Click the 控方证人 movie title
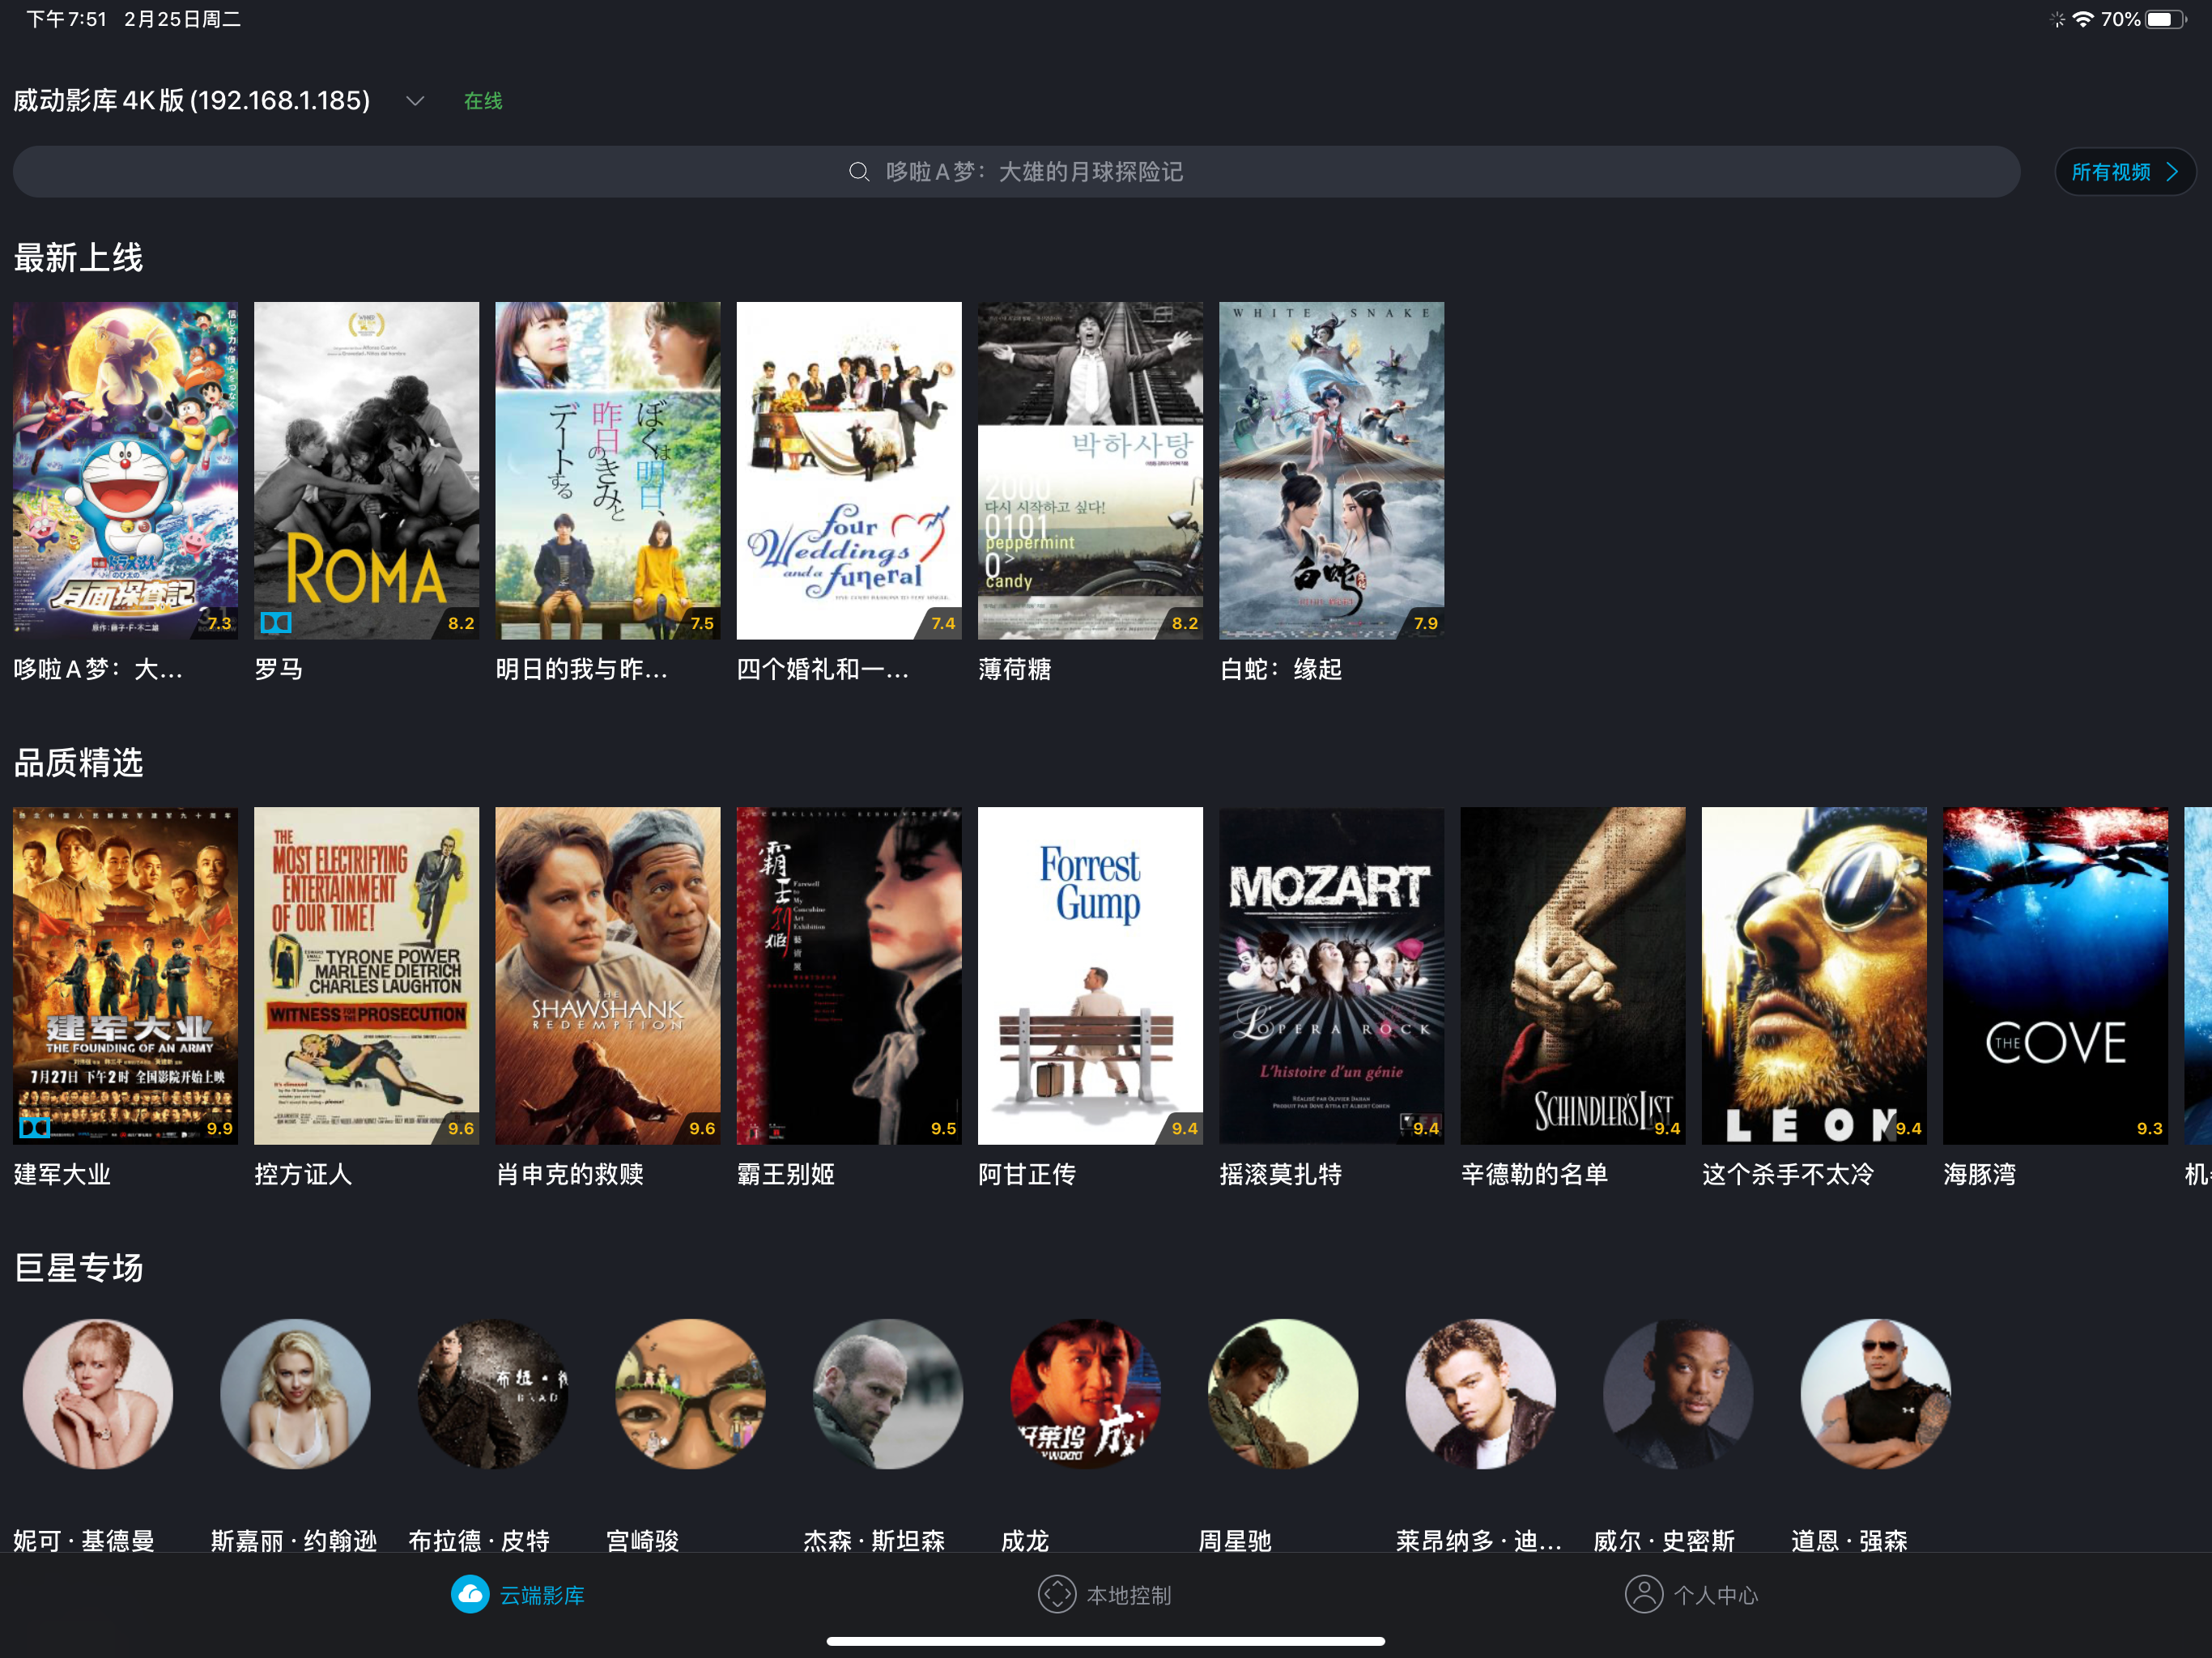 303,1174
